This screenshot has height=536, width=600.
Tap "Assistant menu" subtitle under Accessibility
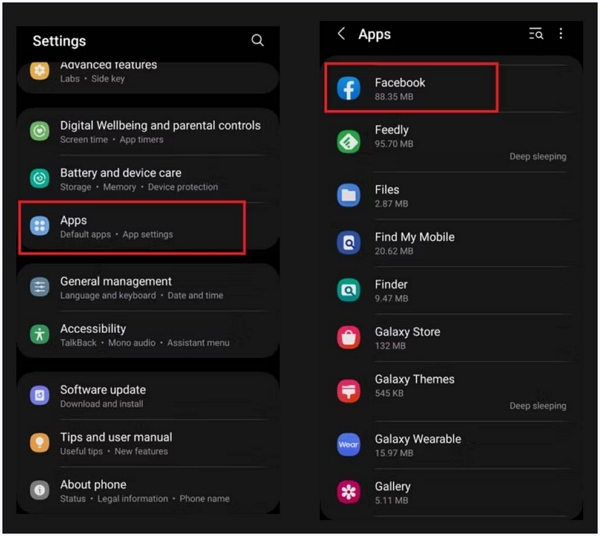(x=198, y=343)
